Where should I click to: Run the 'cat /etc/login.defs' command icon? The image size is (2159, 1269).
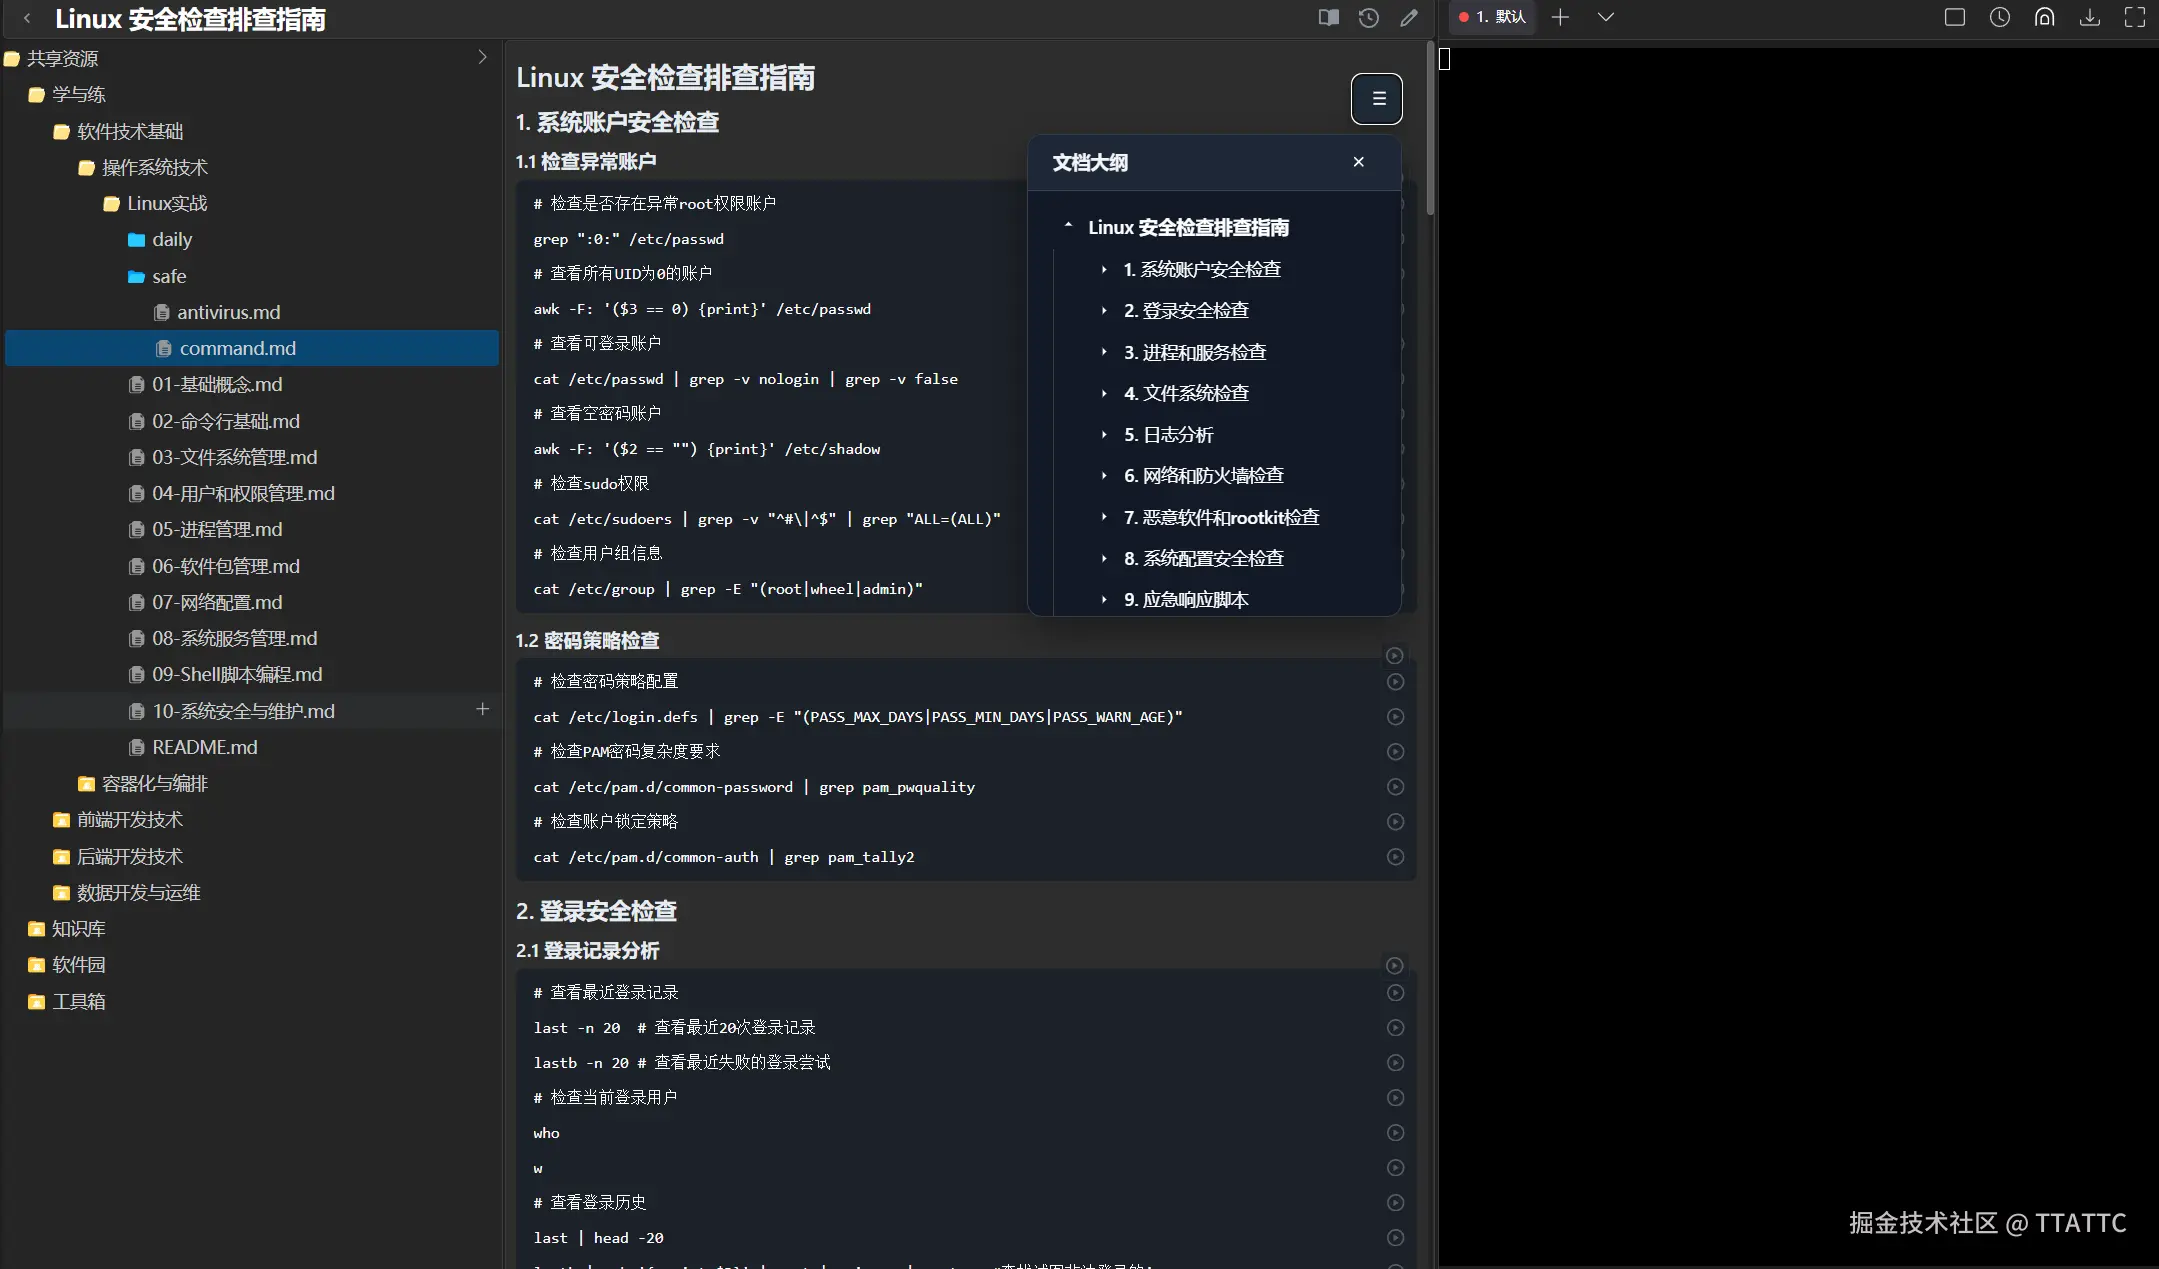[1395, 717]
